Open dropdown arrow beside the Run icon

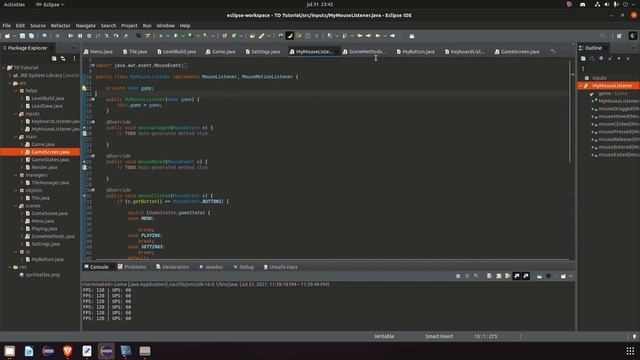[182, 36]
